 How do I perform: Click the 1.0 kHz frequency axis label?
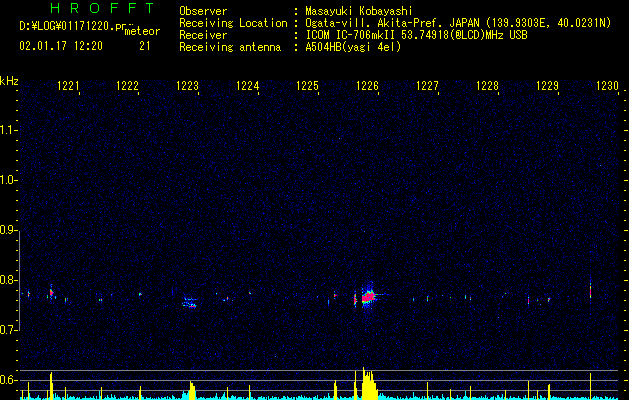point(9,180)
